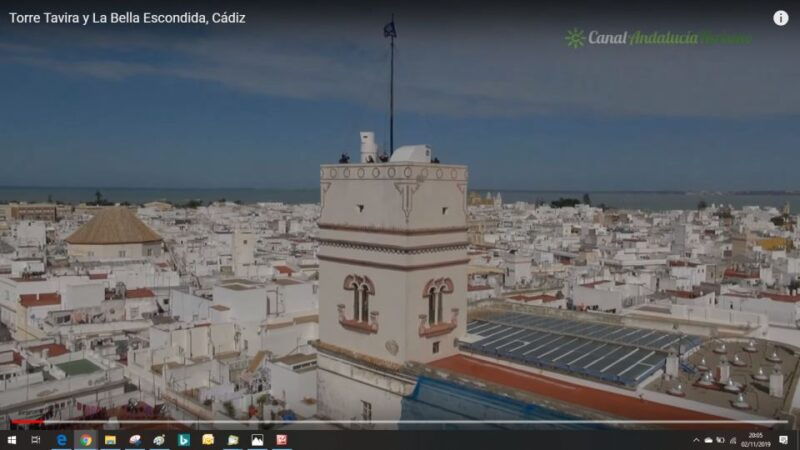Click the video info icon
Viewport: 800px width, 450px height.
click(780, 18)
